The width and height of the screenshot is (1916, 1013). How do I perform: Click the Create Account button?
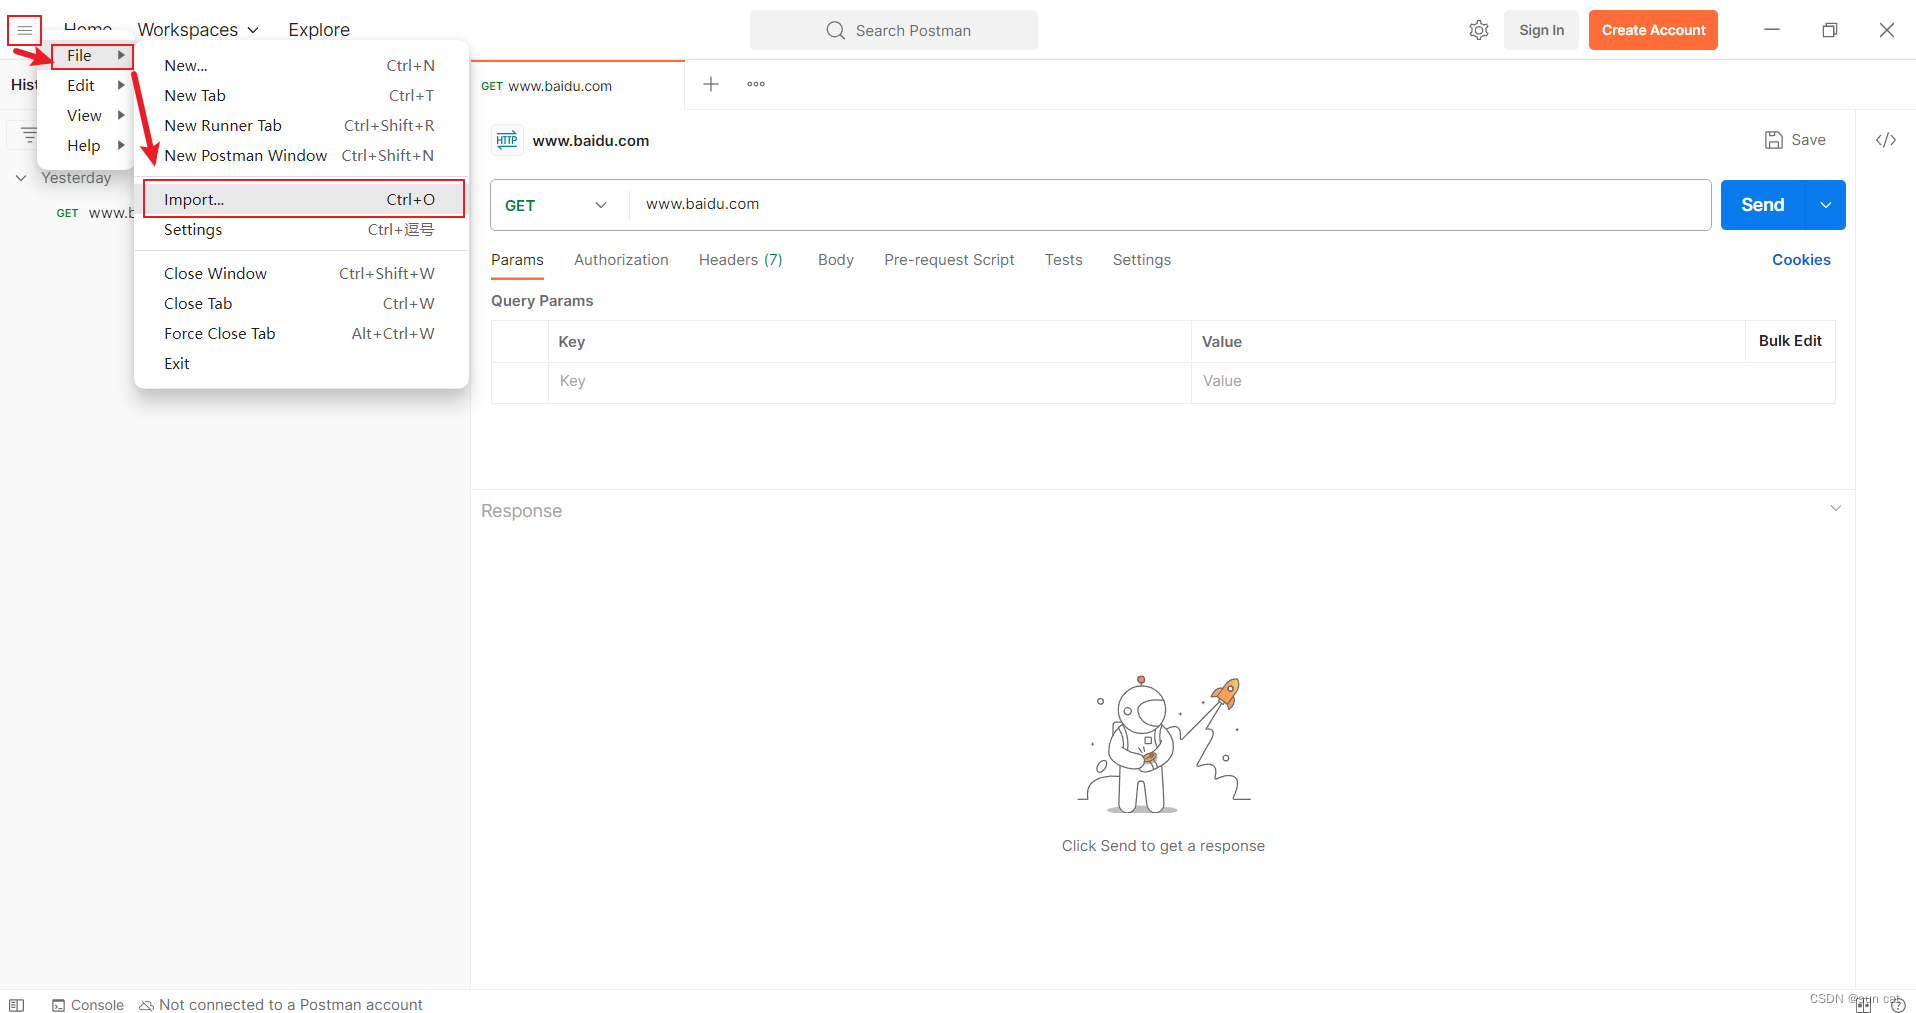click(x=1653, y=30)
